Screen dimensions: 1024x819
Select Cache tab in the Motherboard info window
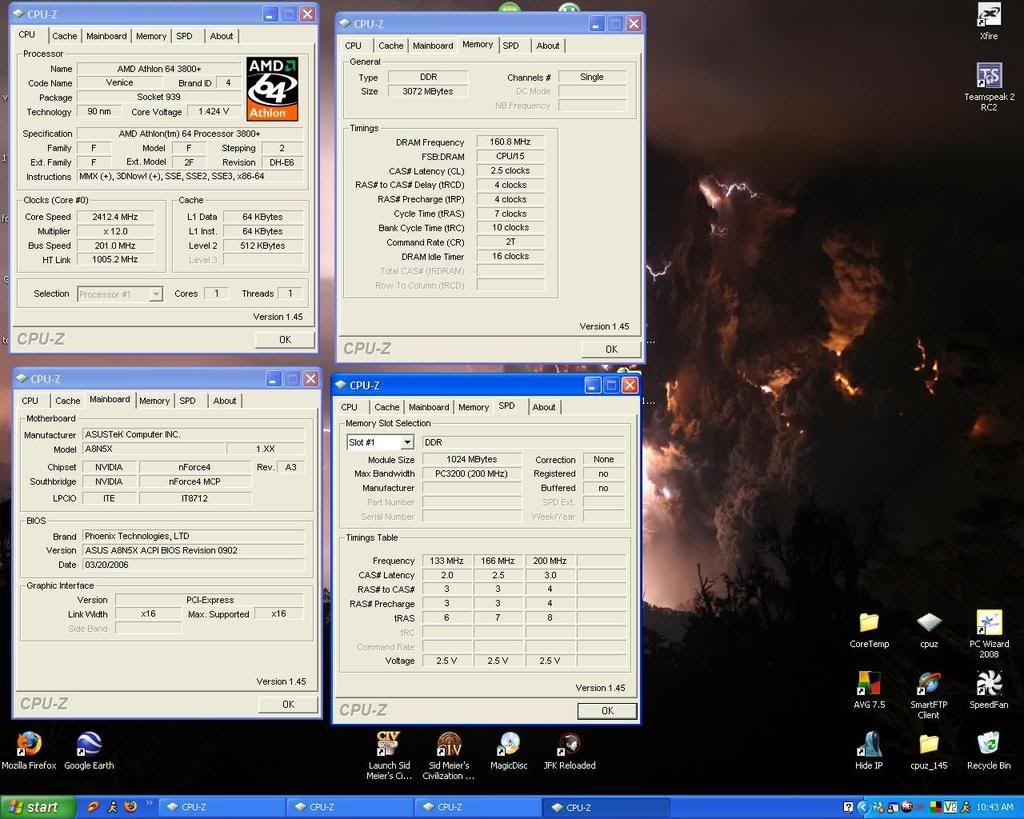coord(67,400)
